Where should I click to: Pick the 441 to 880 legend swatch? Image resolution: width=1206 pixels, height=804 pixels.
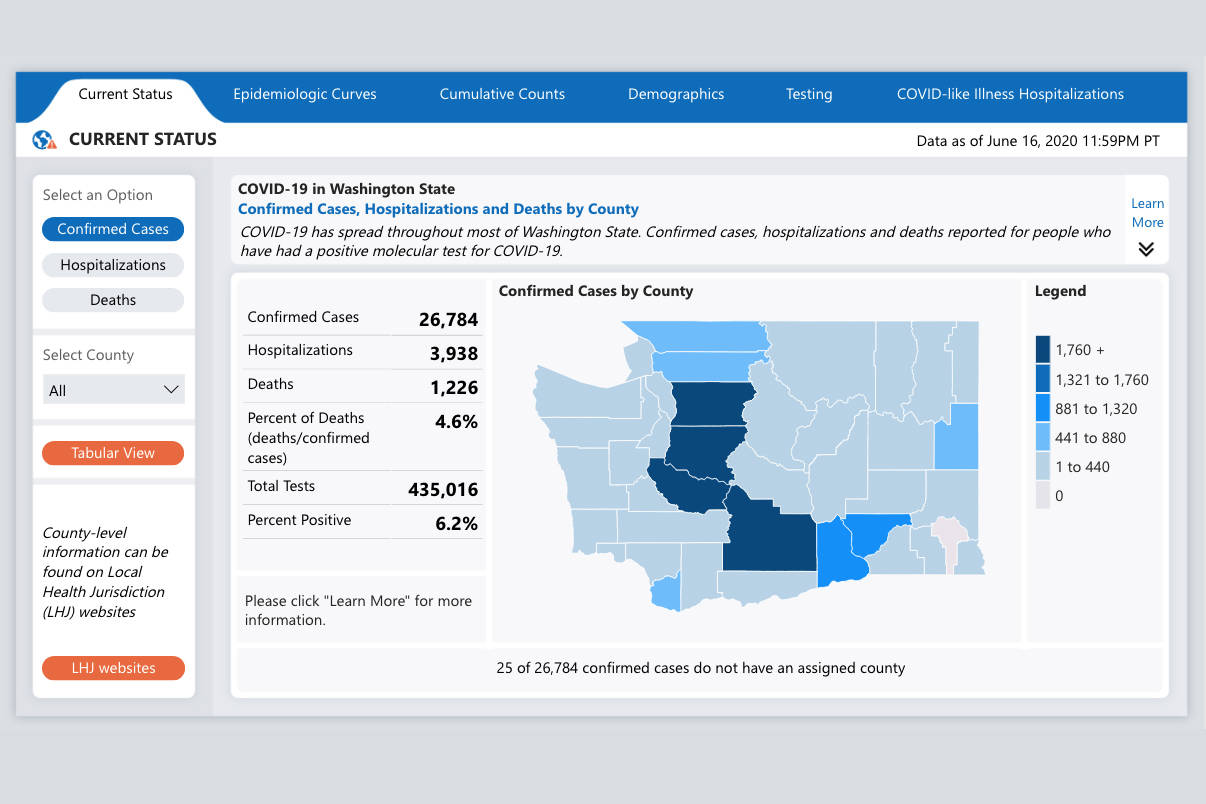pyautogui.click(x=1043, y=437)
